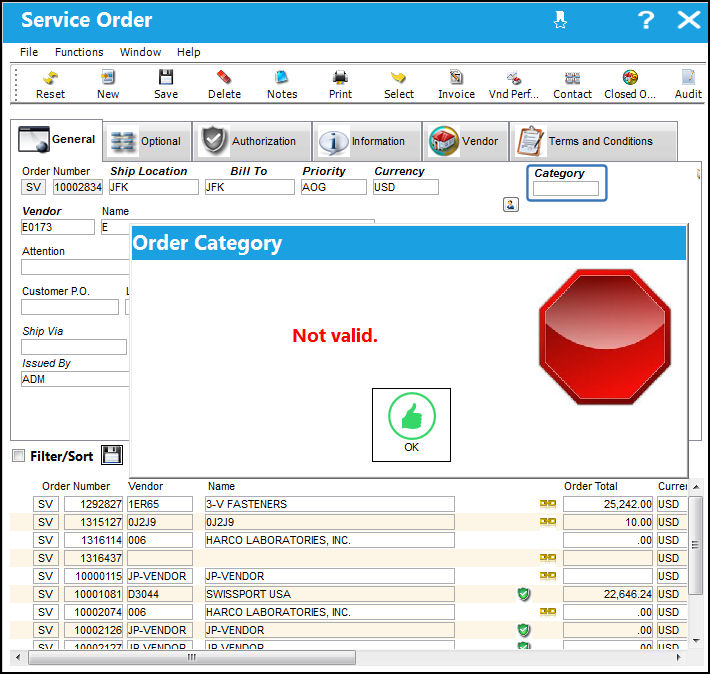Viewport: 710px width, 674px height.
Task: Click the Attention input field
Action: 75,267
